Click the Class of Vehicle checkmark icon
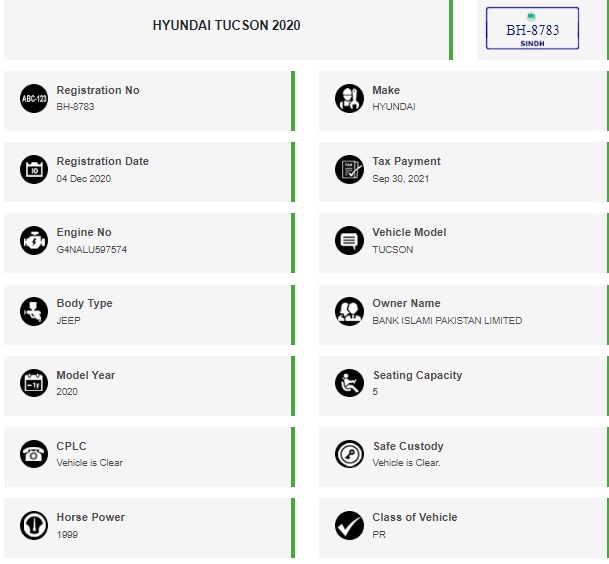 (349, 525)
